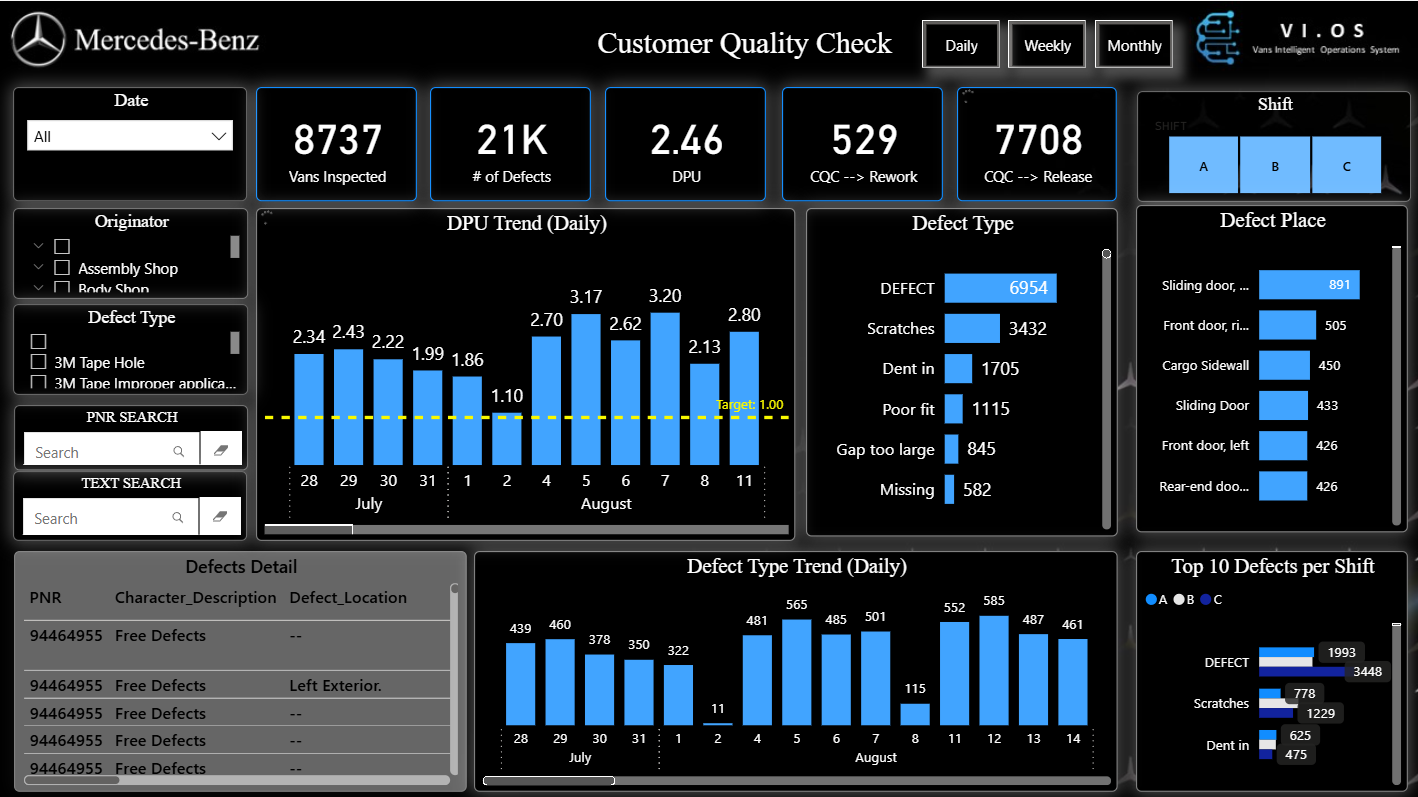Viewport: 1418px width, 797px height.
Task: Check the Assembly Shop checkbox
Action: (x=62, y=267)
